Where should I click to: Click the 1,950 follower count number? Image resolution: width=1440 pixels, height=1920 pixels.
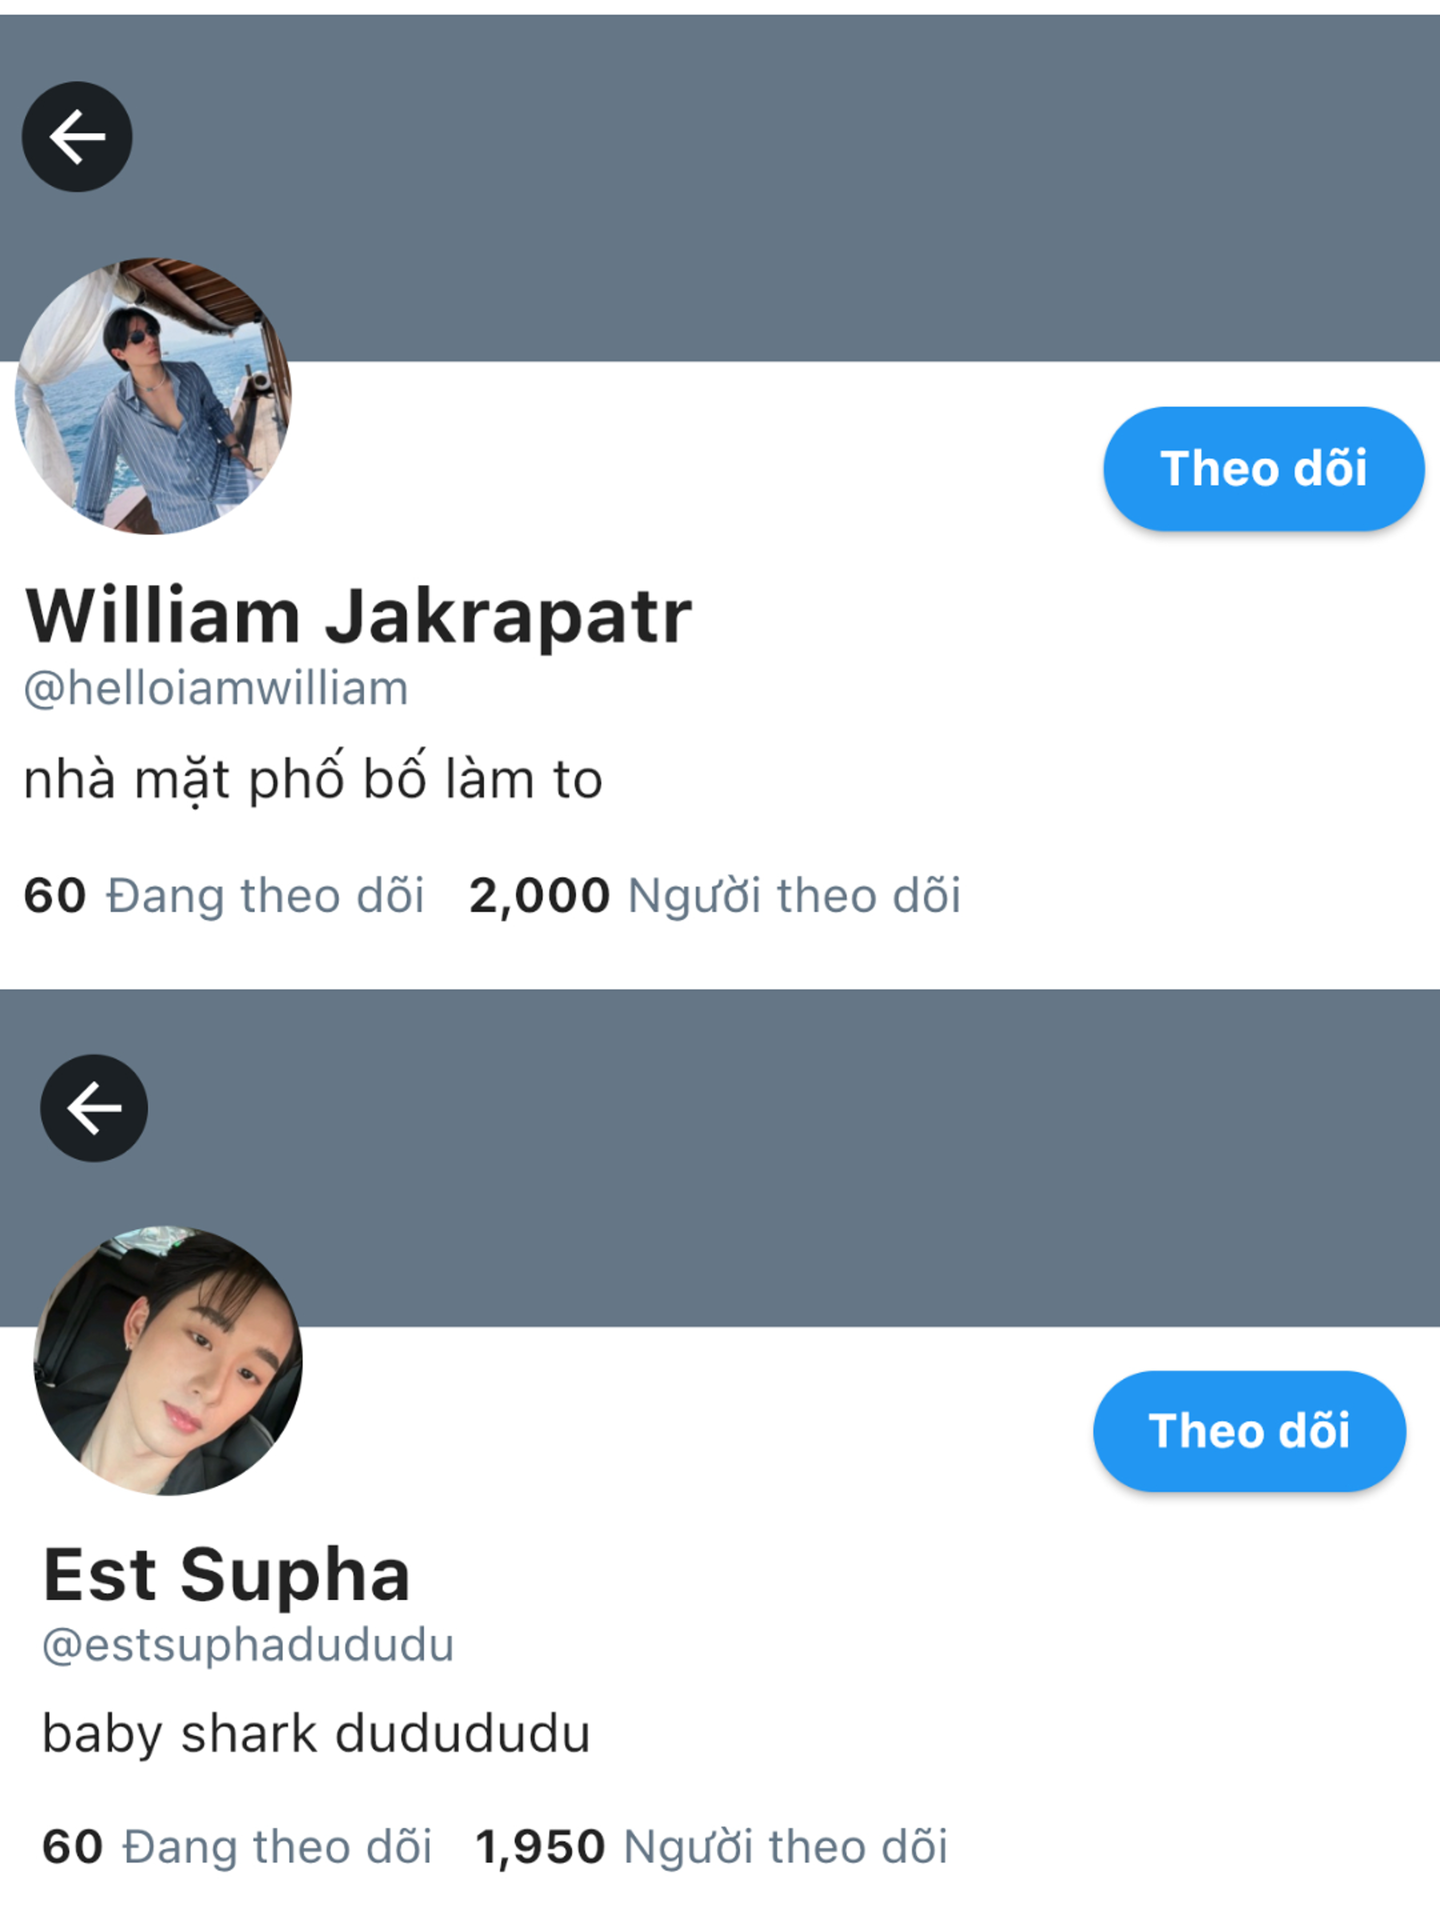(540, 1847)
